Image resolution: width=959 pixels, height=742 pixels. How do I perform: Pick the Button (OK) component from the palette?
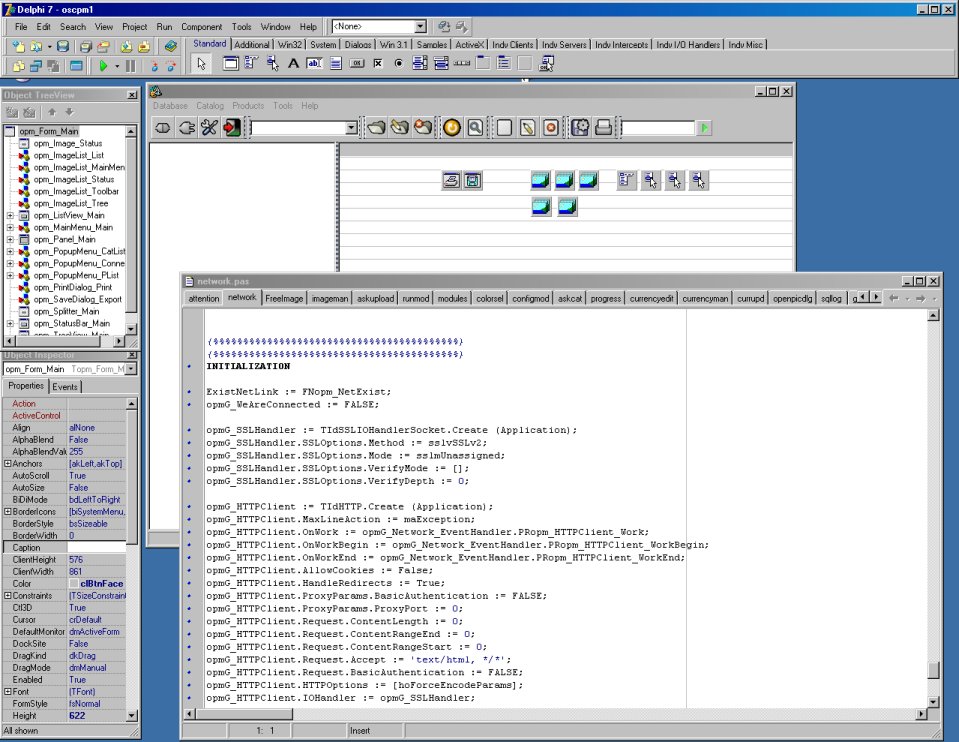tap(357, 64)
